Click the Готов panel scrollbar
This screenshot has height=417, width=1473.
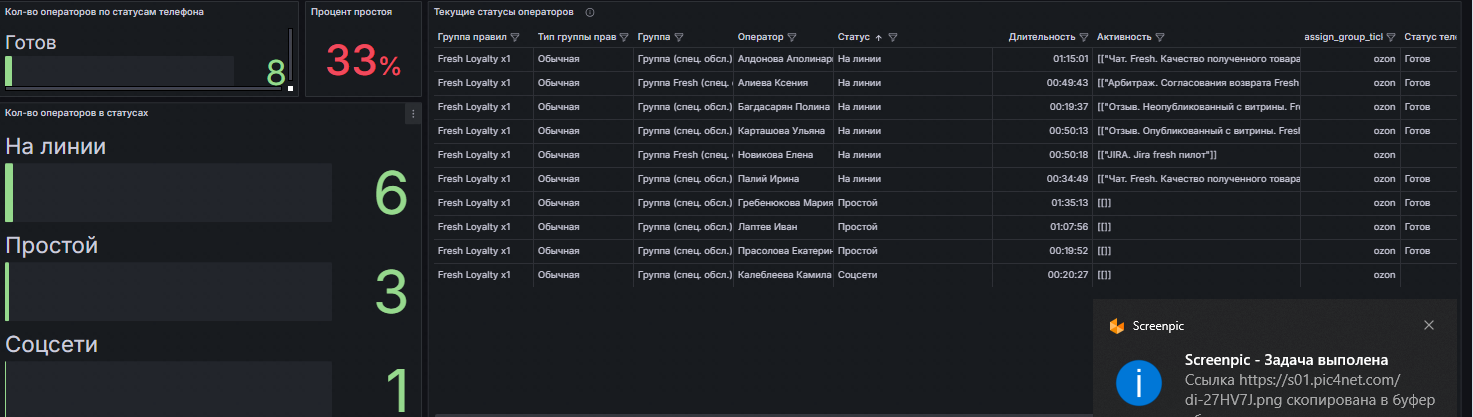291,58
